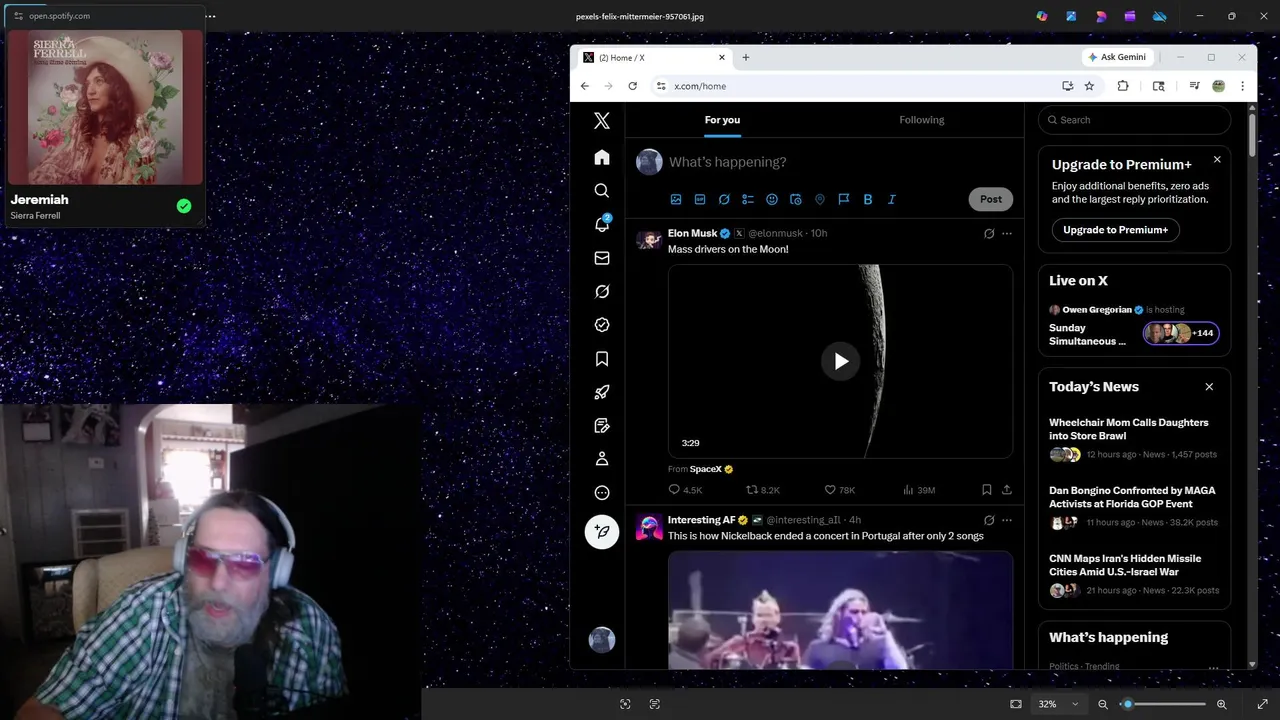This screenshot has height=720, width=1280.
Task: Join the live space with +144 listeners
Action: [x=1181, y=333]
